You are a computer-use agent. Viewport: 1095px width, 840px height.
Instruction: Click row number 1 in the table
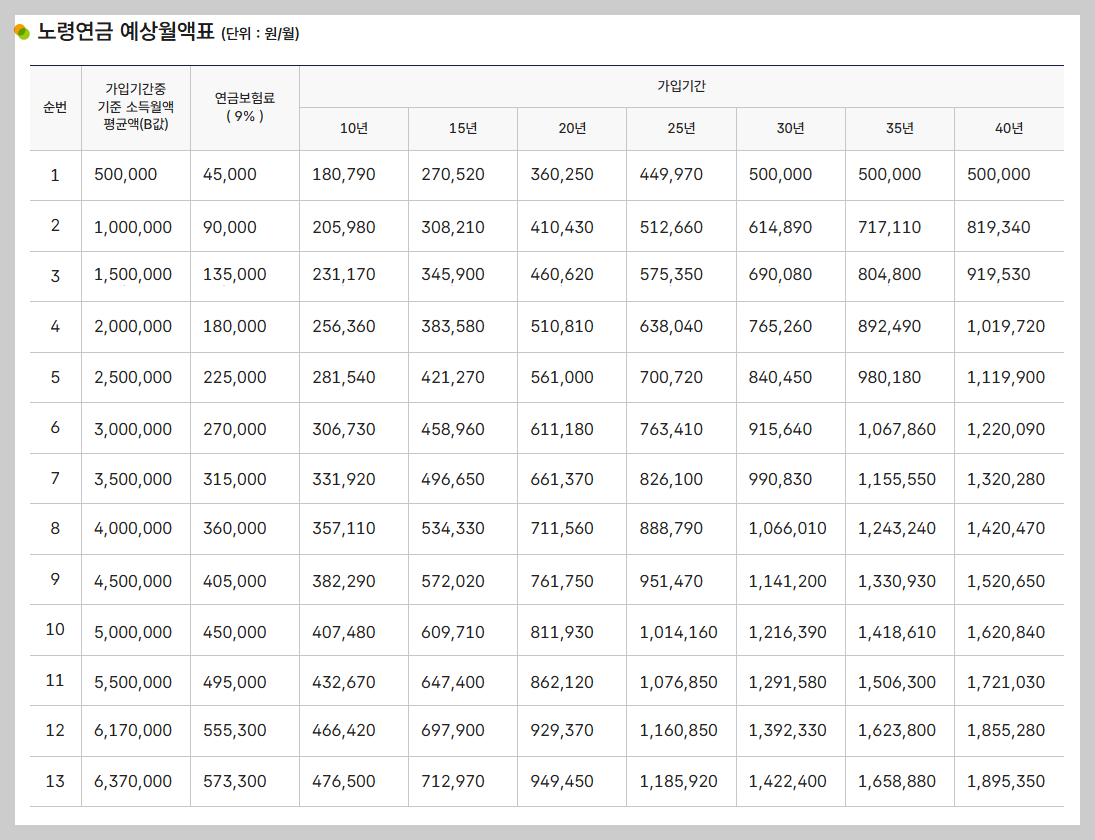[55, 175]
